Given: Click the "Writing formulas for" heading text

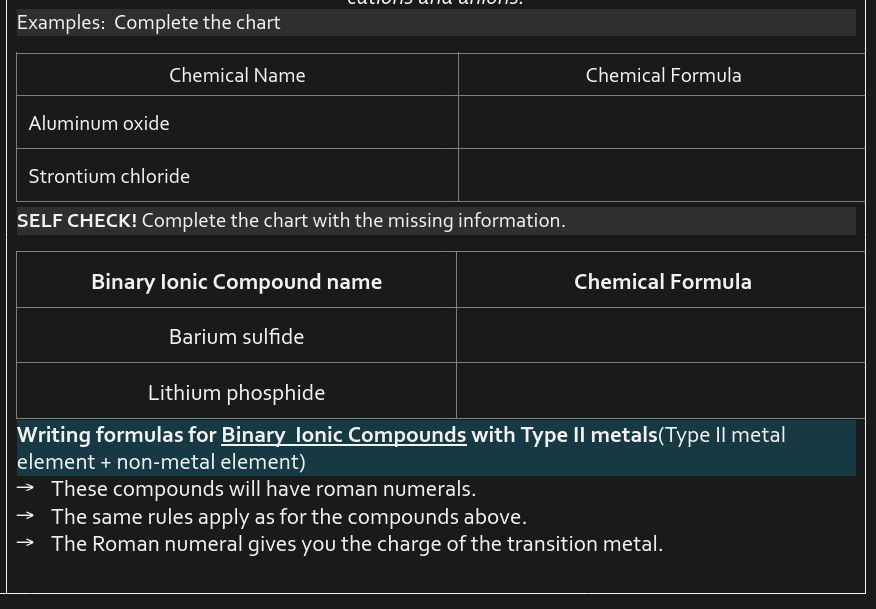Looking at the screenshot, I should [116, 435].
